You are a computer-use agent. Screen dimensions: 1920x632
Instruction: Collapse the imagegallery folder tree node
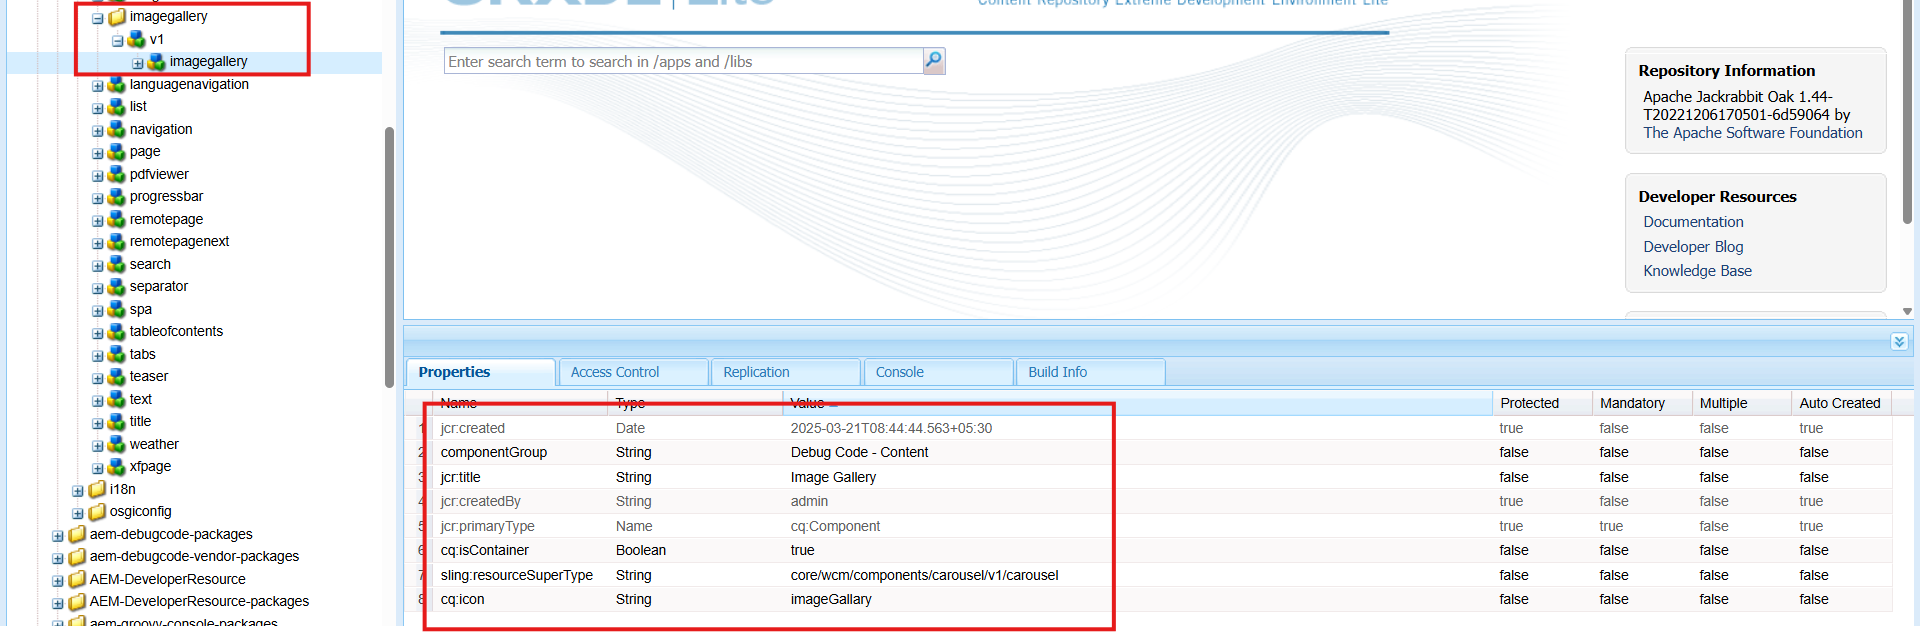98,18
